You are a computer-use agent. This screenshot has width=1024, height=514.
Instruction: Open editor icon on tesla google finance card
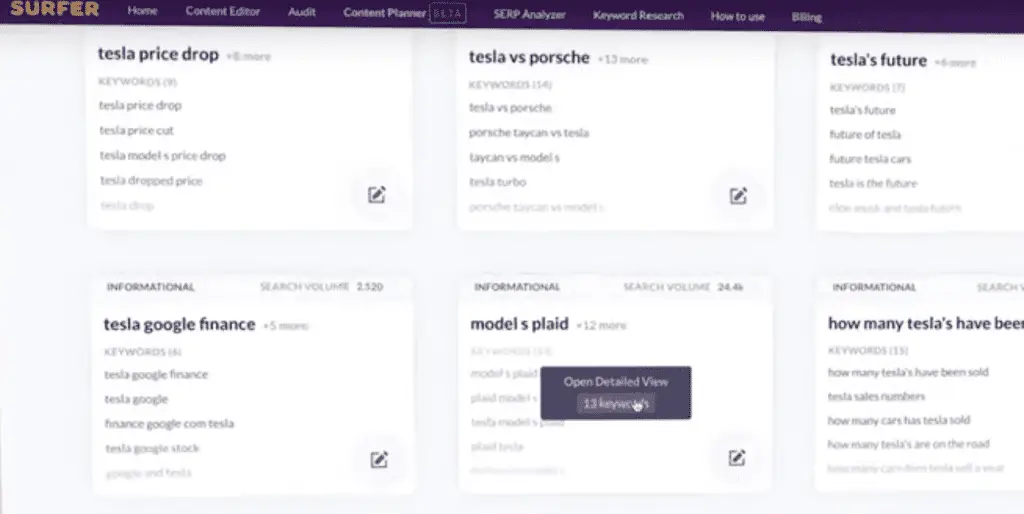tap(378, 459)
